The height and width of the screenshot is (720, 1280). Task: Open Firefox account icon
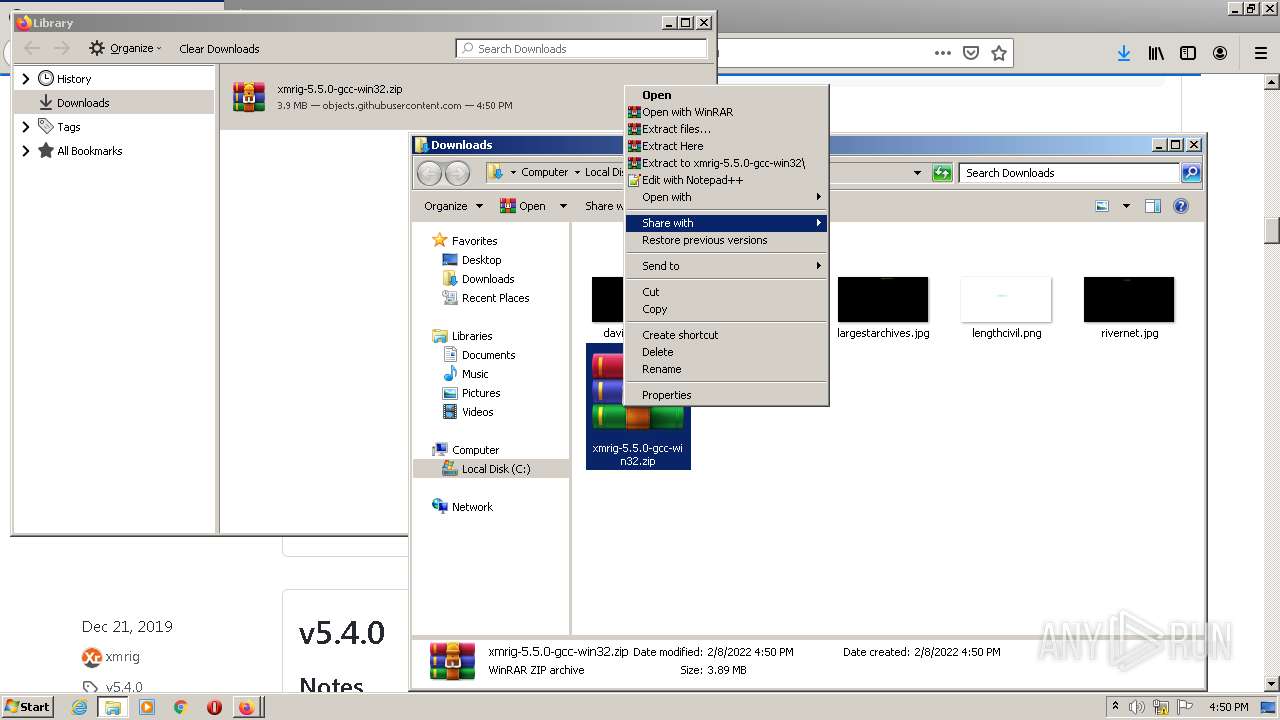click(x=1220, y=53)
